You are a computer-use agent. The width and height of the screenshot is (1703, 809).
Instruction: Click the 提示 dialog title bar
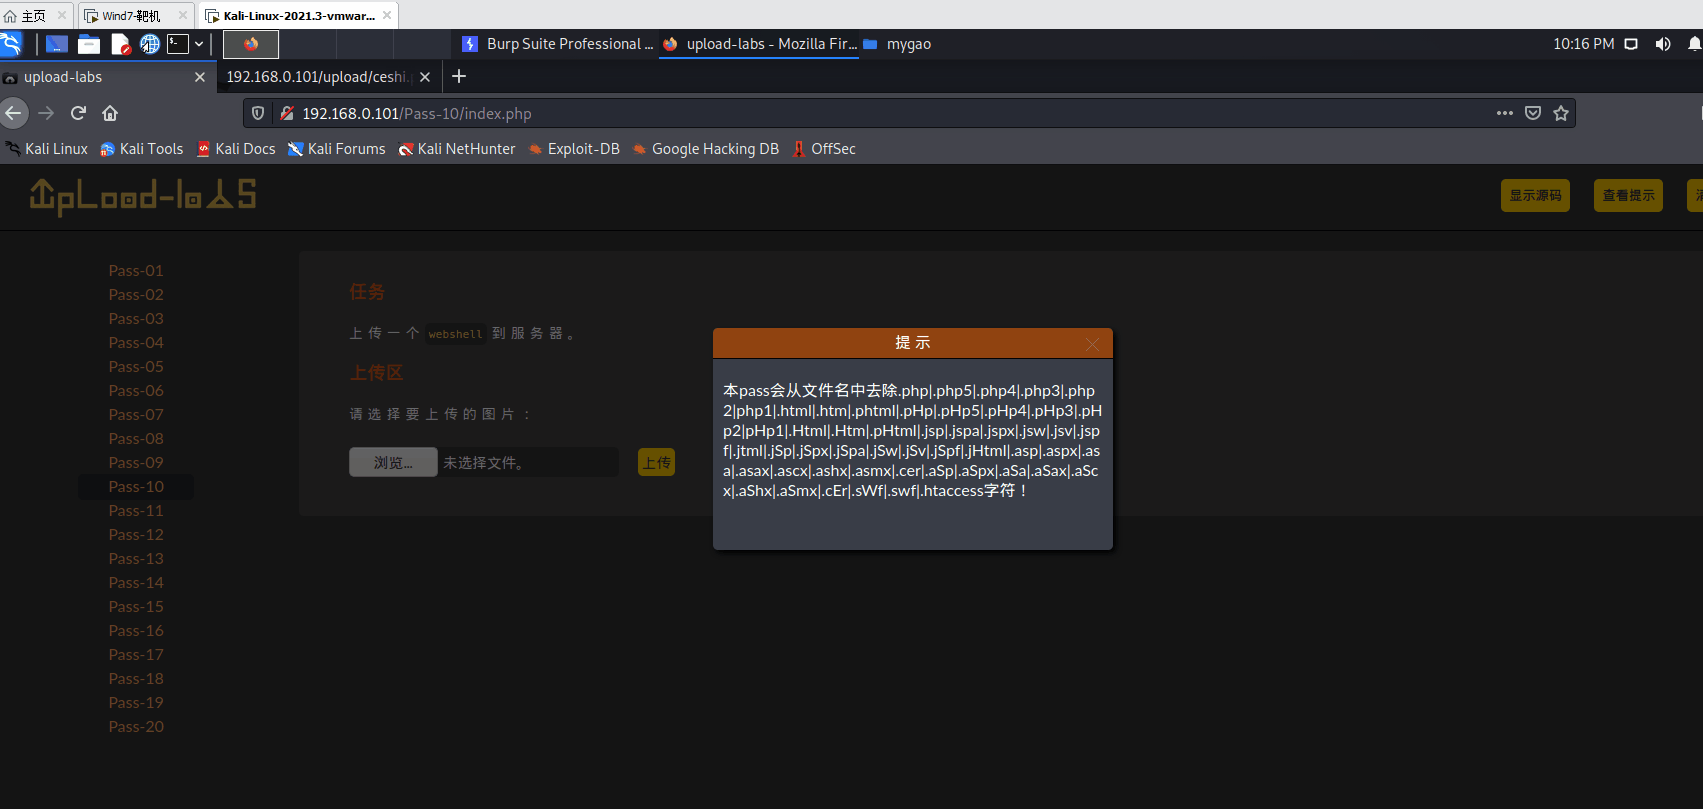[912, 343]
